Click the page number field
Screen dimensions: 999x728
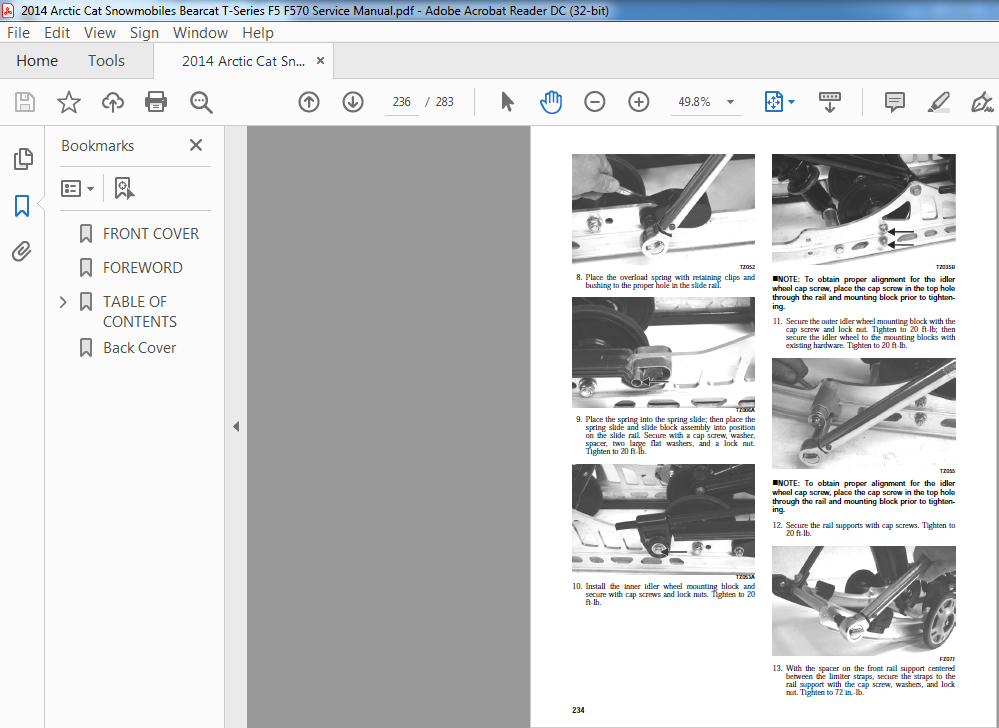click(x=401, y=102)
